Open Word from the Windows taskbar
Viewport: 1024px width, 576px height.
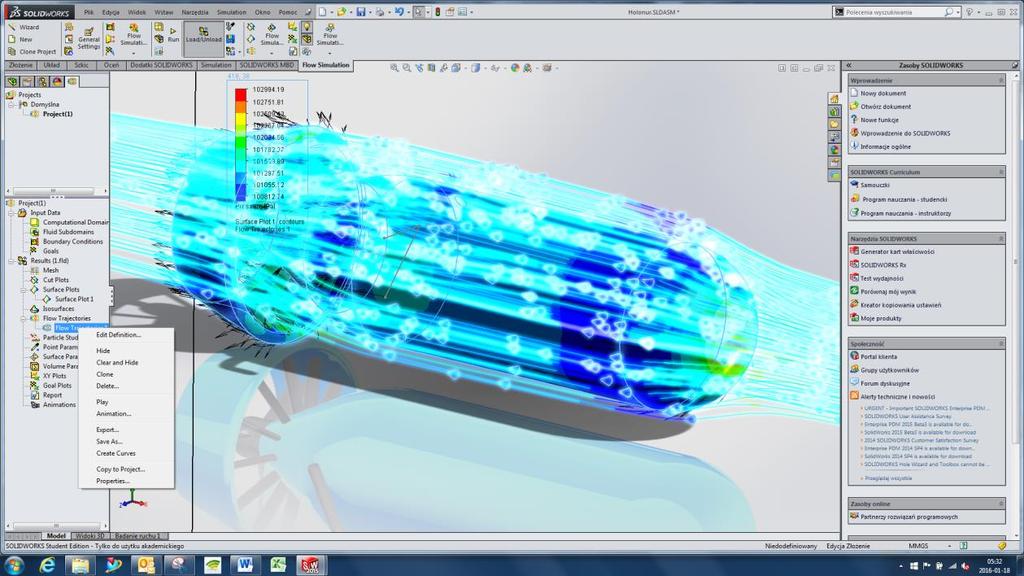[x=245, y=564]
